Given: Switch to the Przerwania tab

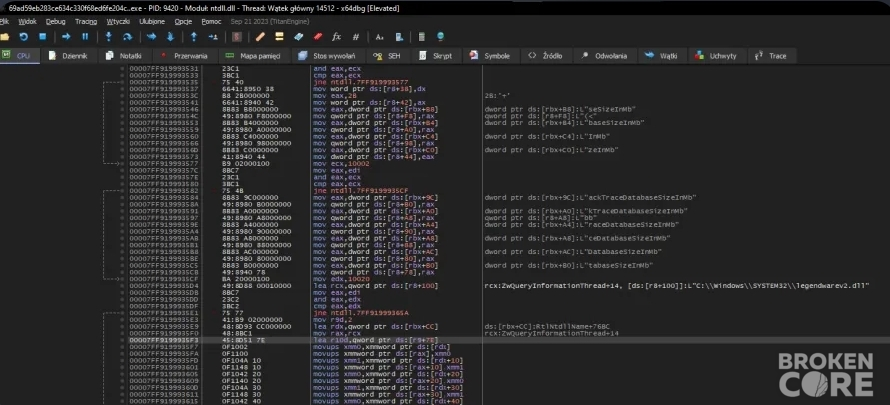Looking at the screenshot, I should [184, 56].
